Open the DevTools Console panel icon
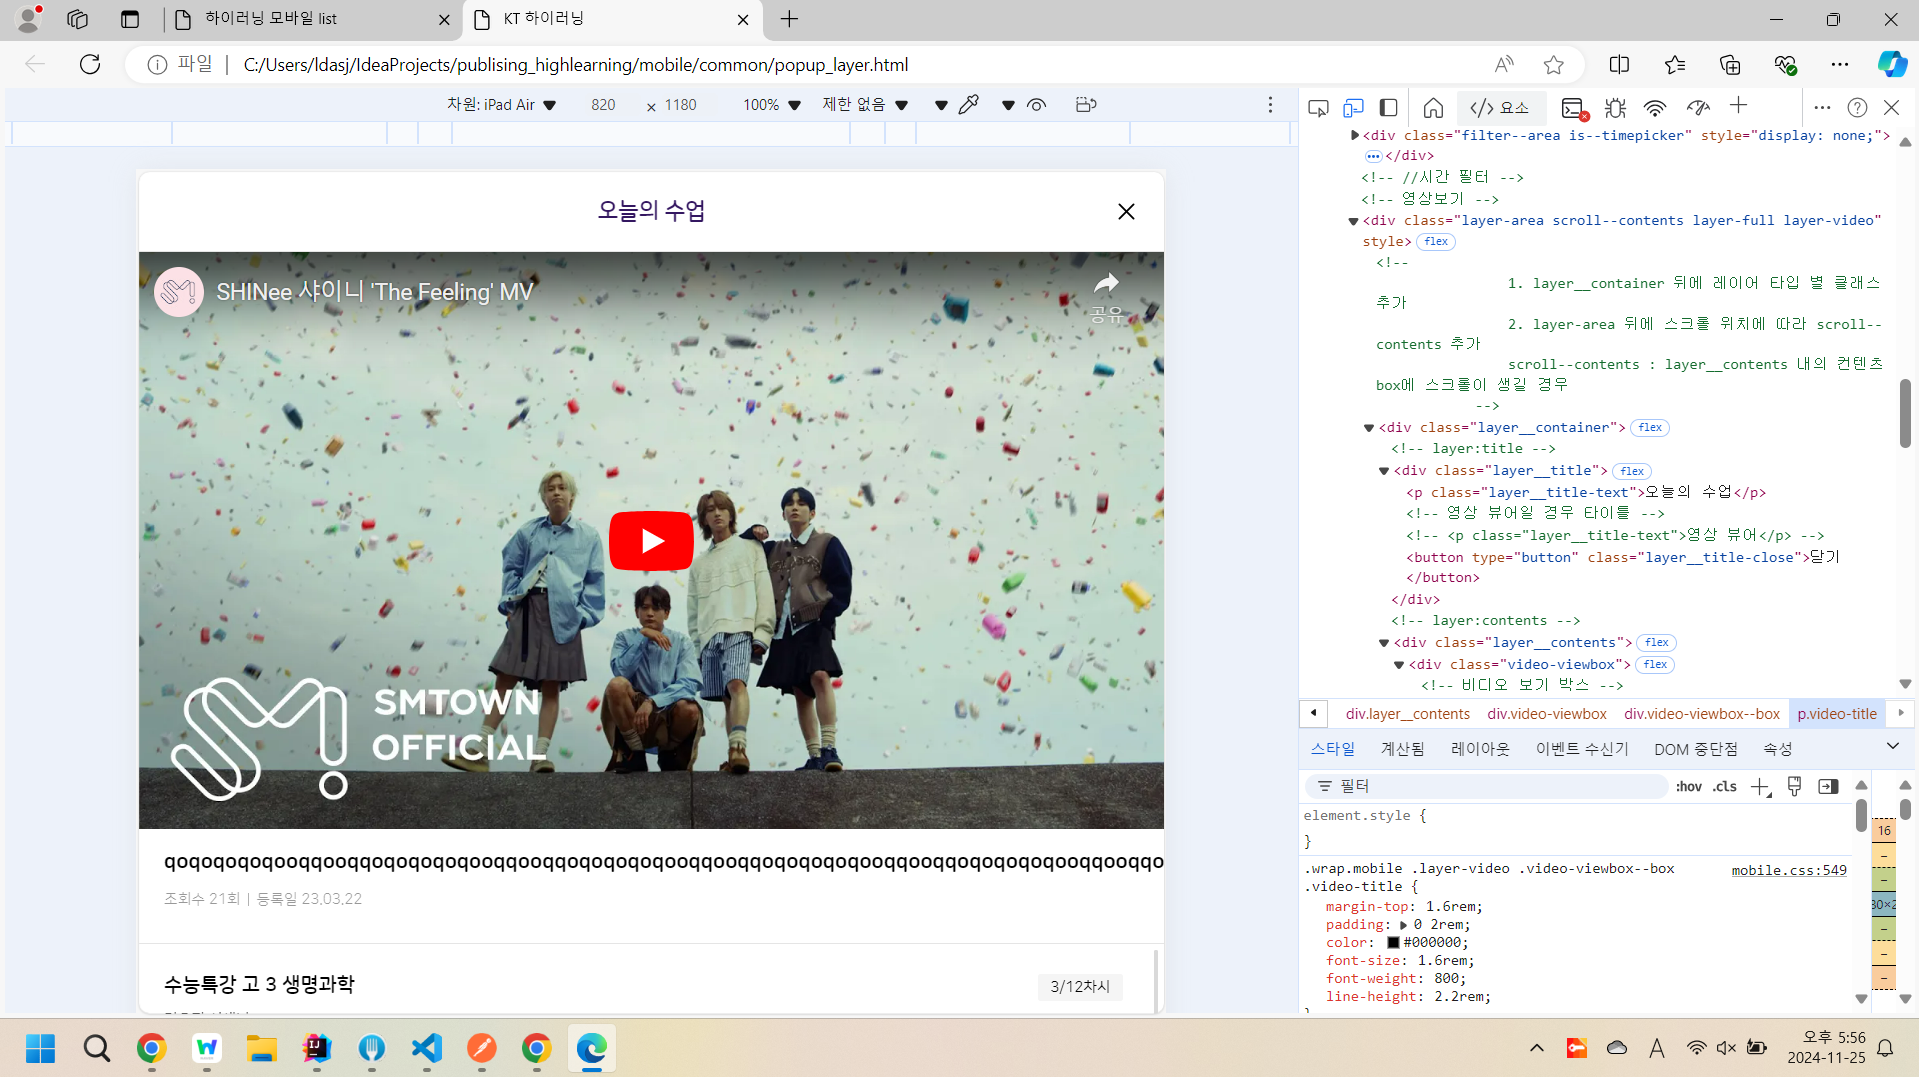 1574,107
